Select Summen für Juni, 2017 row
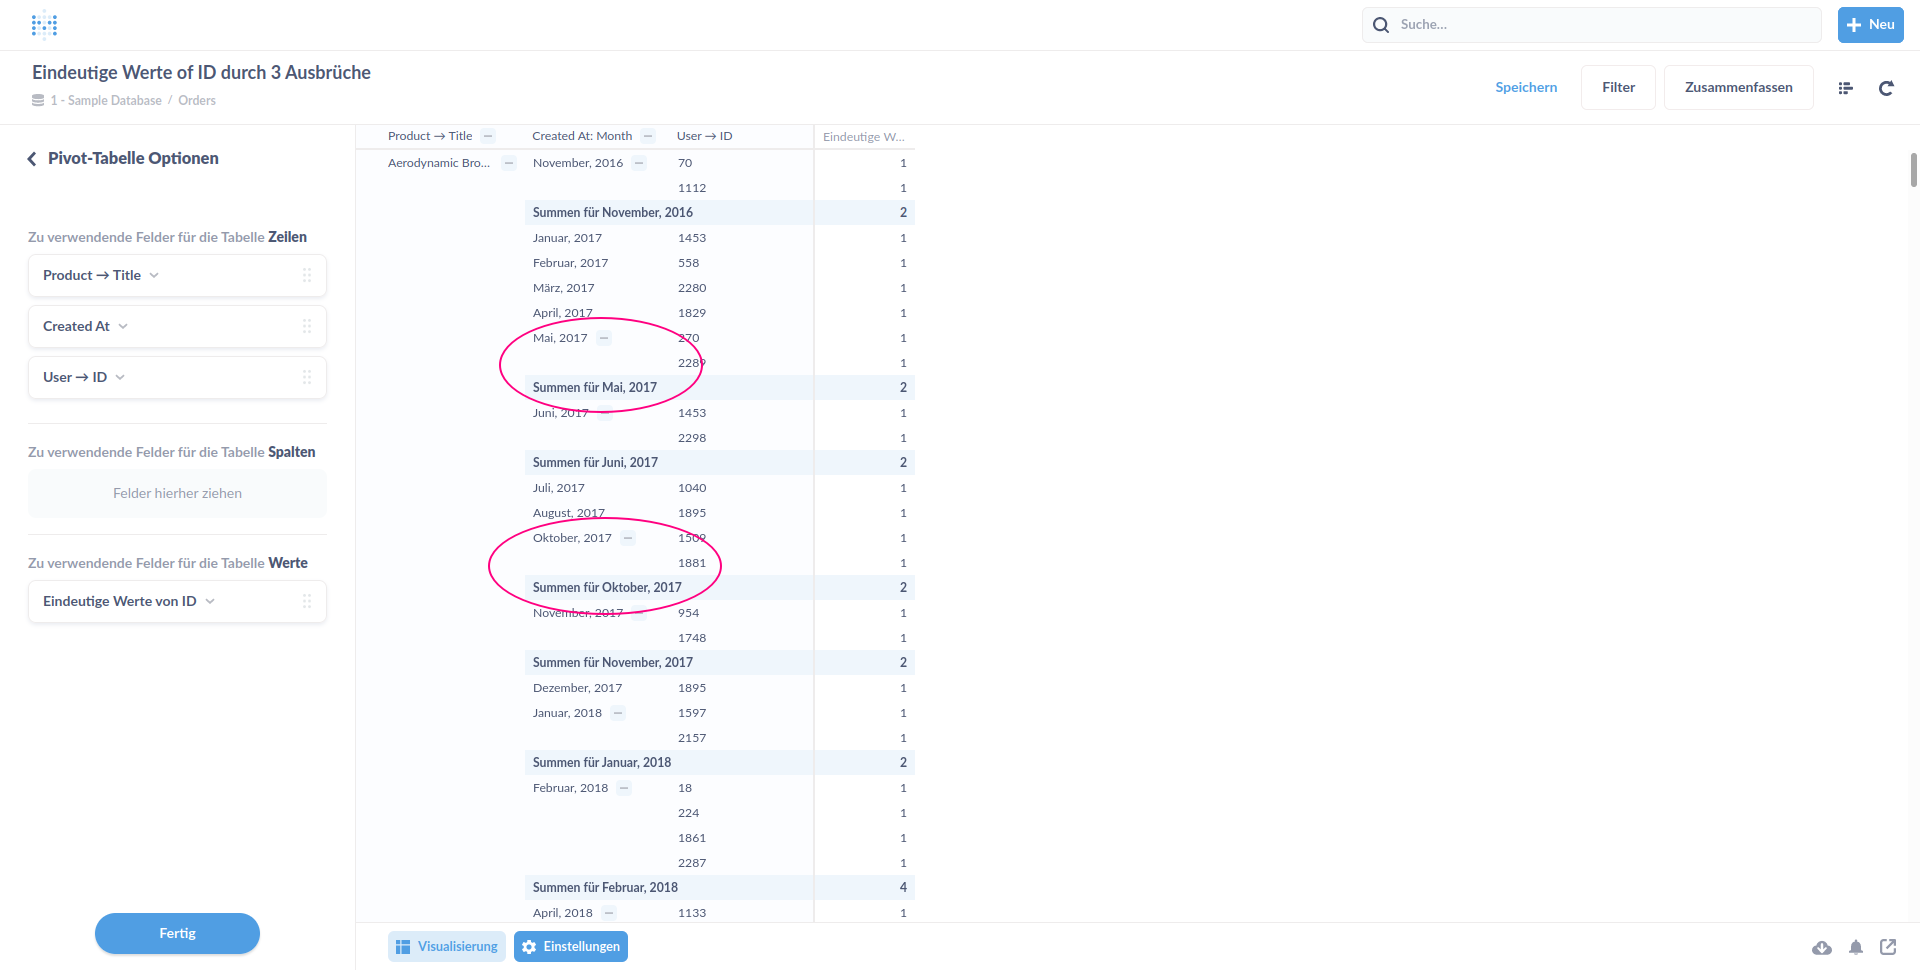 719,462
